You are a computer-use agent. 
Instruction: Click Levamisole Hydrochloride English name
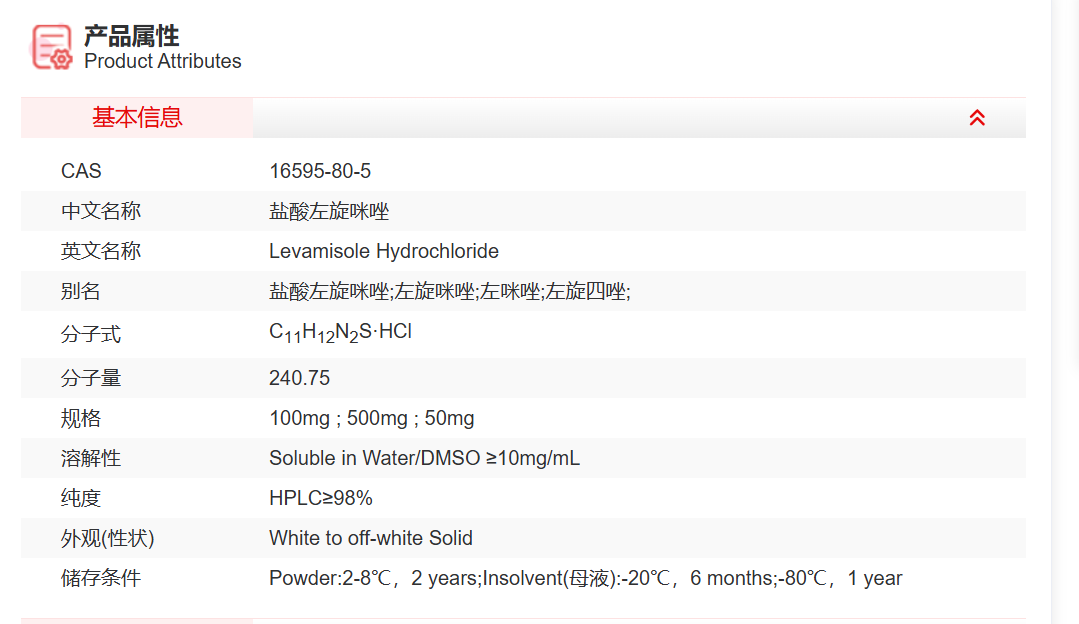click(383, 251)
